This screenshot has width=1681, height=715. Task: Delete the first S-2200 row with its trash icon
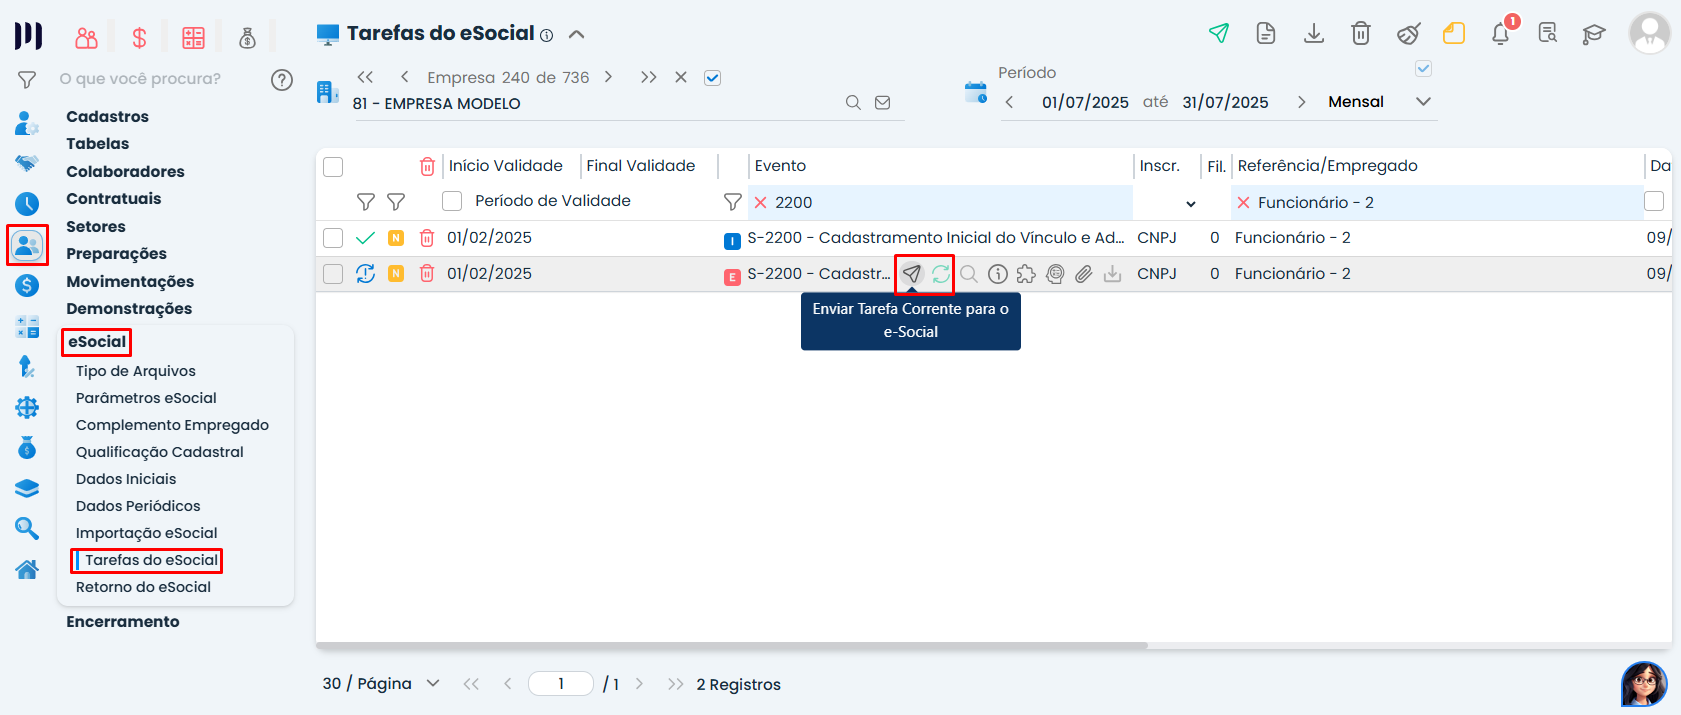click(427, 238)
